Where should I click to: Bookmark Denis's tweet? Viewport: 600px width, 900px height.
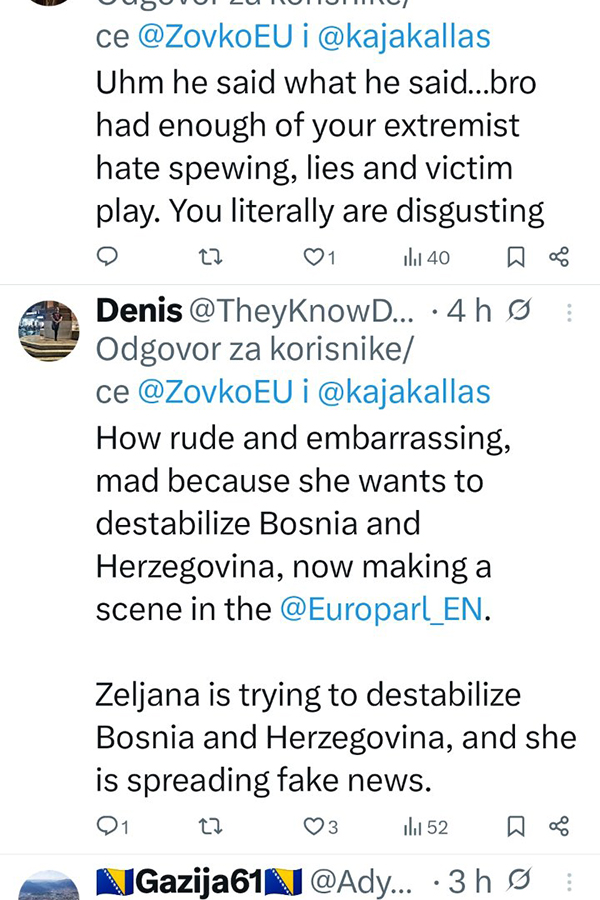point(516,826)
